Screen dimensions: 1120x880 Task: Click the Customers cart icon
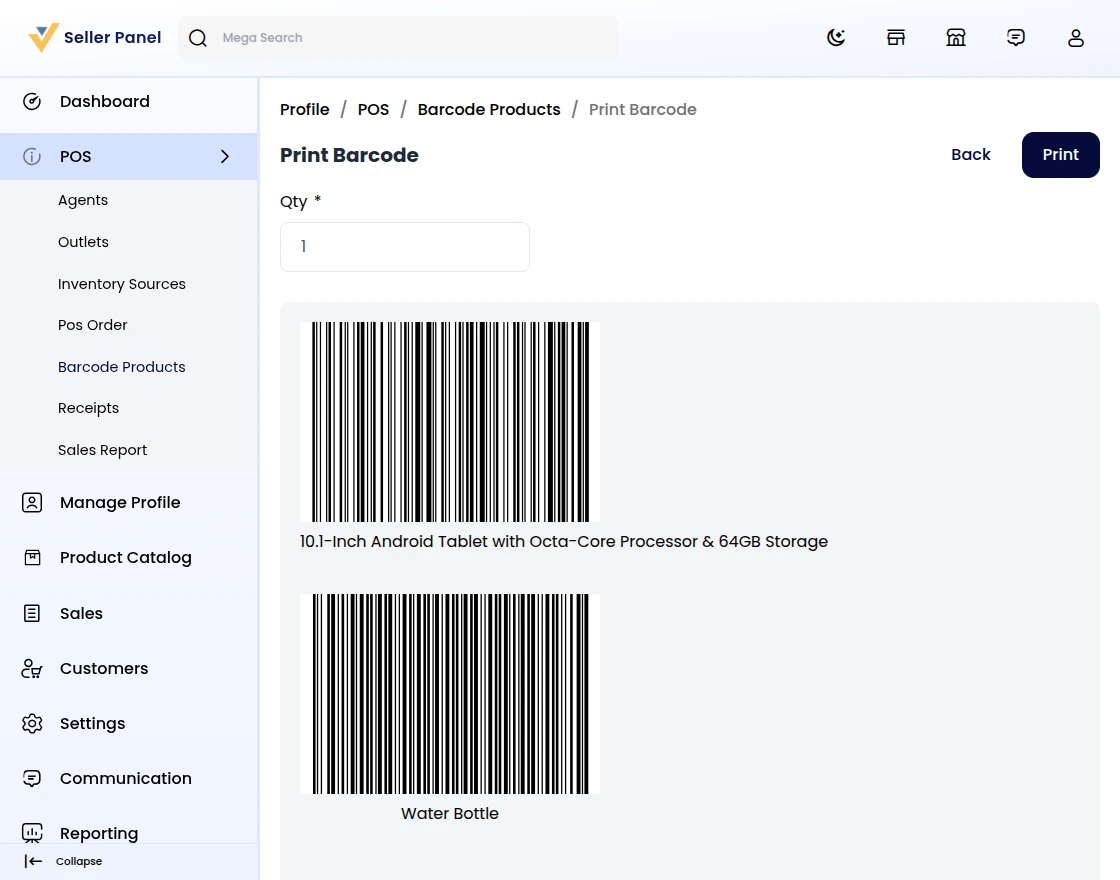[32, 669]
